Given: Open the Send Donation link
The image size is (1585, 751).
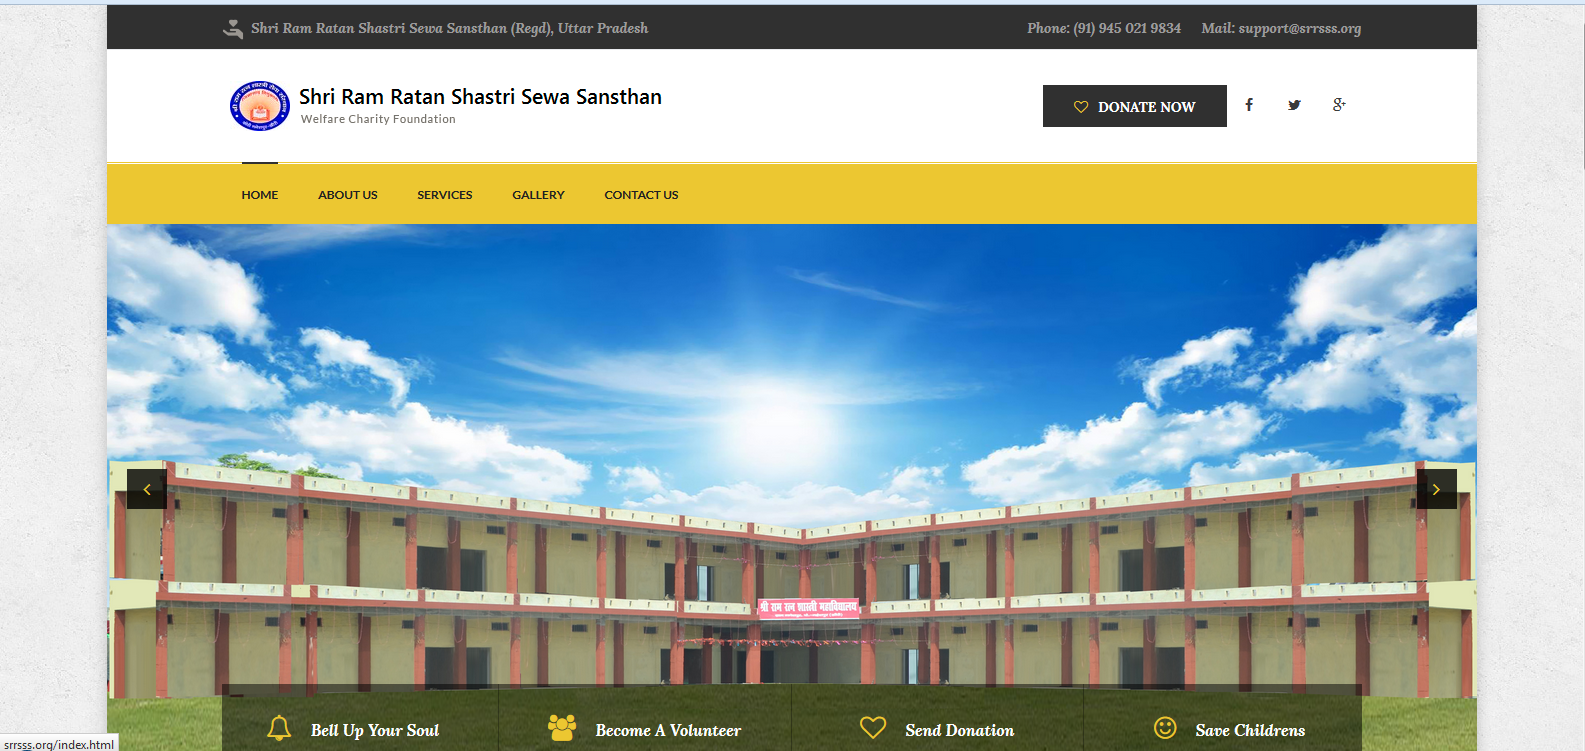Looking at the screenshot, I should (960, 731).
